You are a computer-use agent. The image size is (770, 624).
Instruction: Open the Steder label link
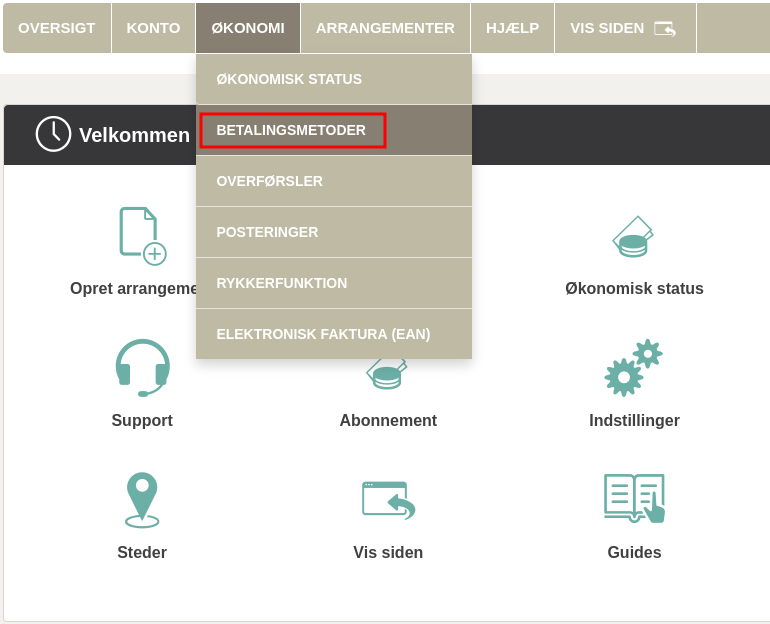pos(142,552)
